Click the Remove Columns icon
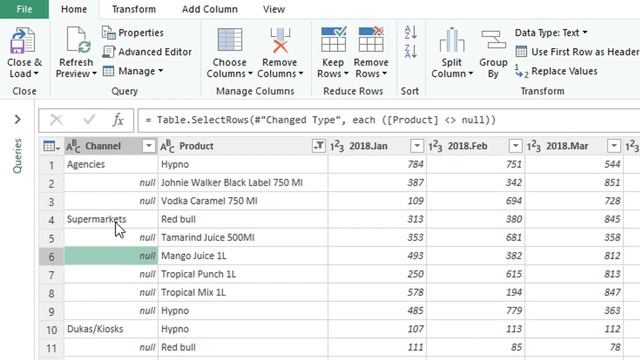The image size is (640, 360). point(280,40)
